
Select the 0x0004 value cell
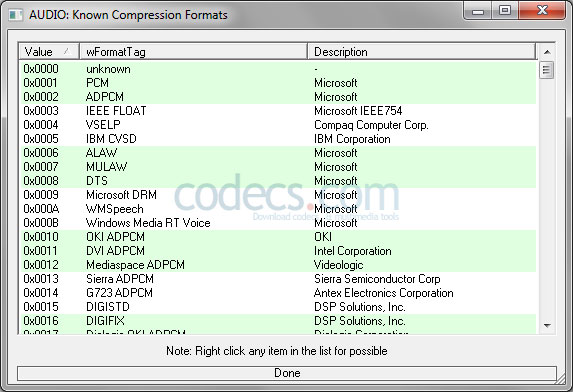41,125
